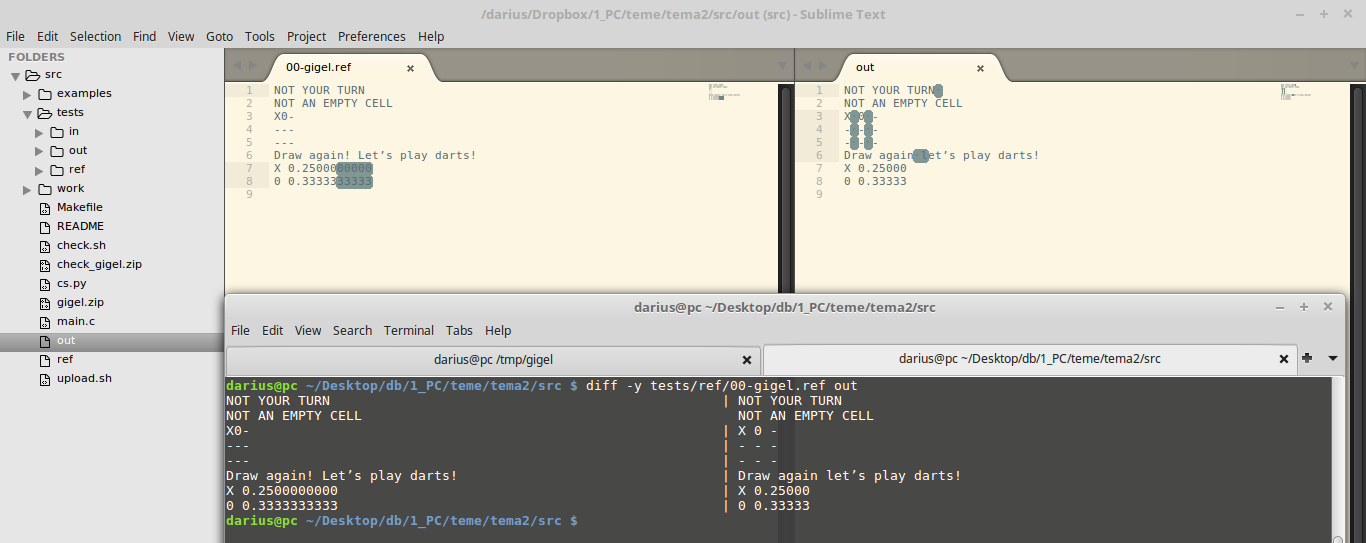Close the out editor tab
Viewport: 1366px width, 543px height.
[980, 68]
